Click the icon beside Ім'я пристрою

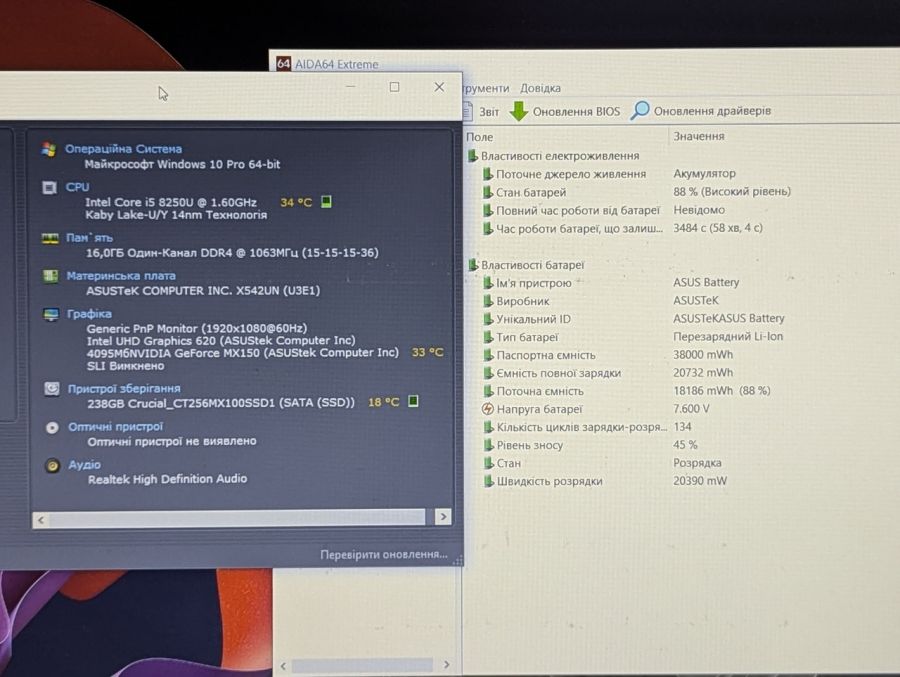(487, 283)
